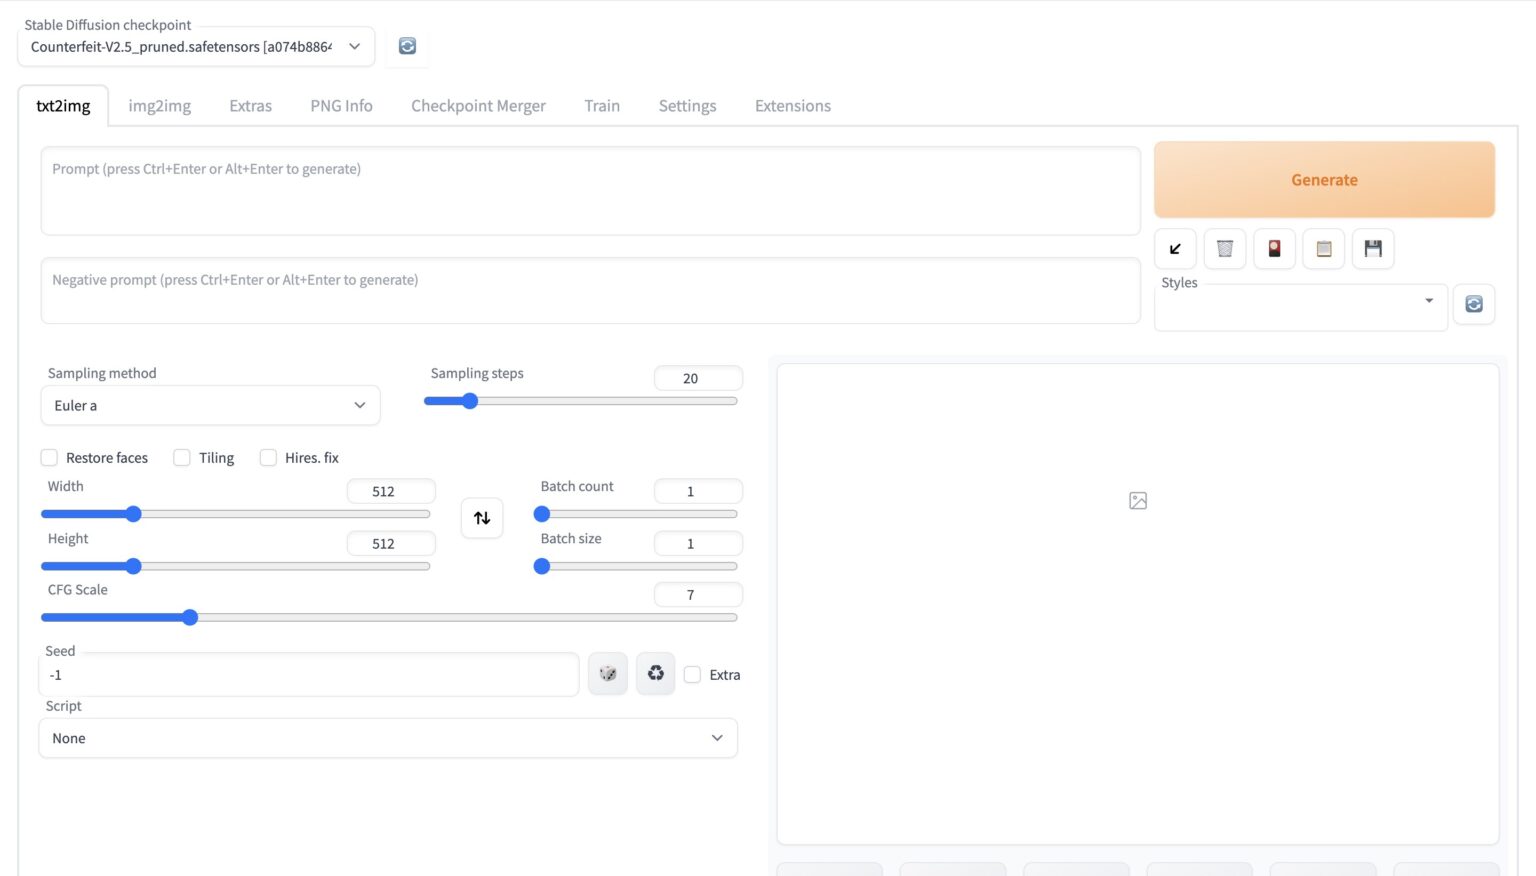Click the trash icon to clear prompt
1536x876 pixels.
tap(1224, 249)
